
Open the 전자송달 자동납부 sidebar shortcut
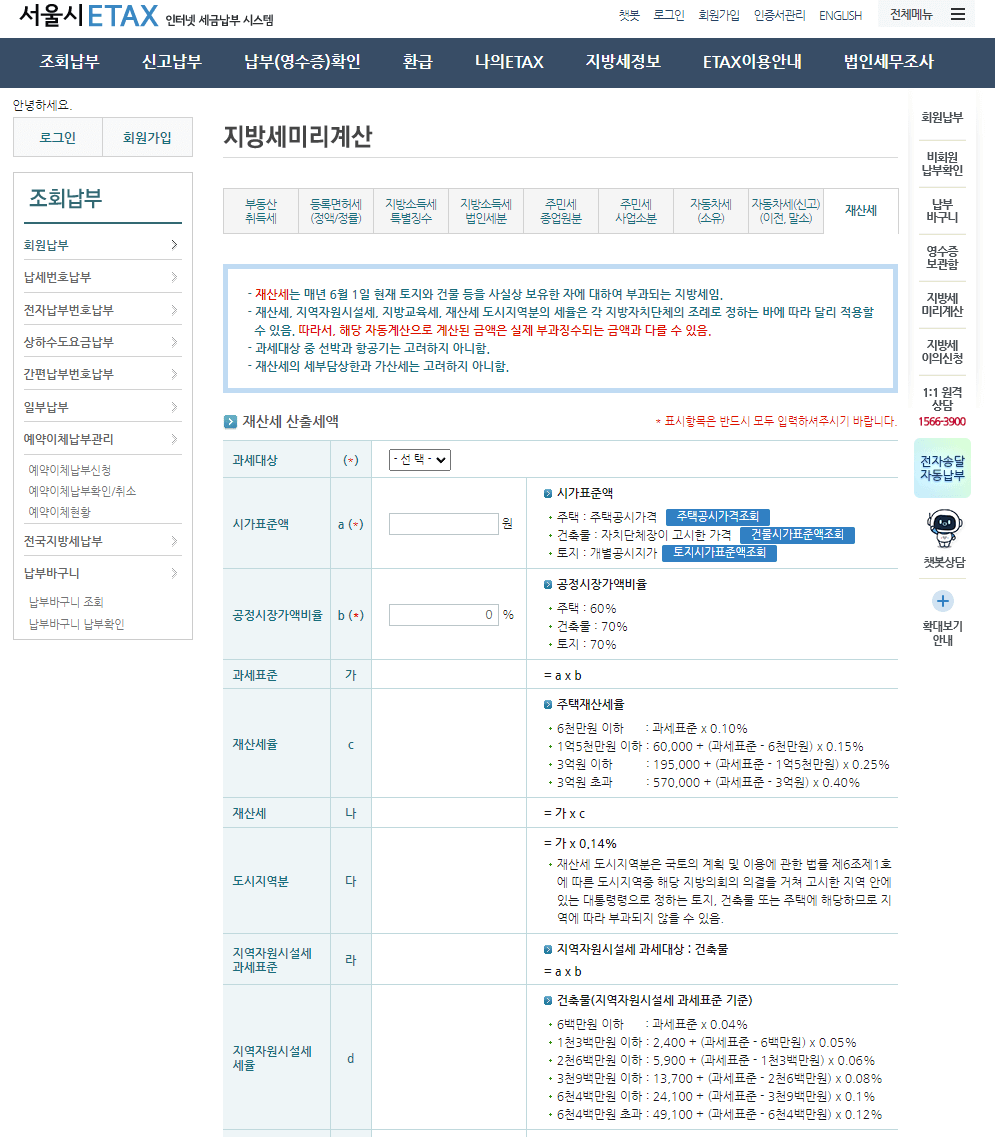click(940, 467)
